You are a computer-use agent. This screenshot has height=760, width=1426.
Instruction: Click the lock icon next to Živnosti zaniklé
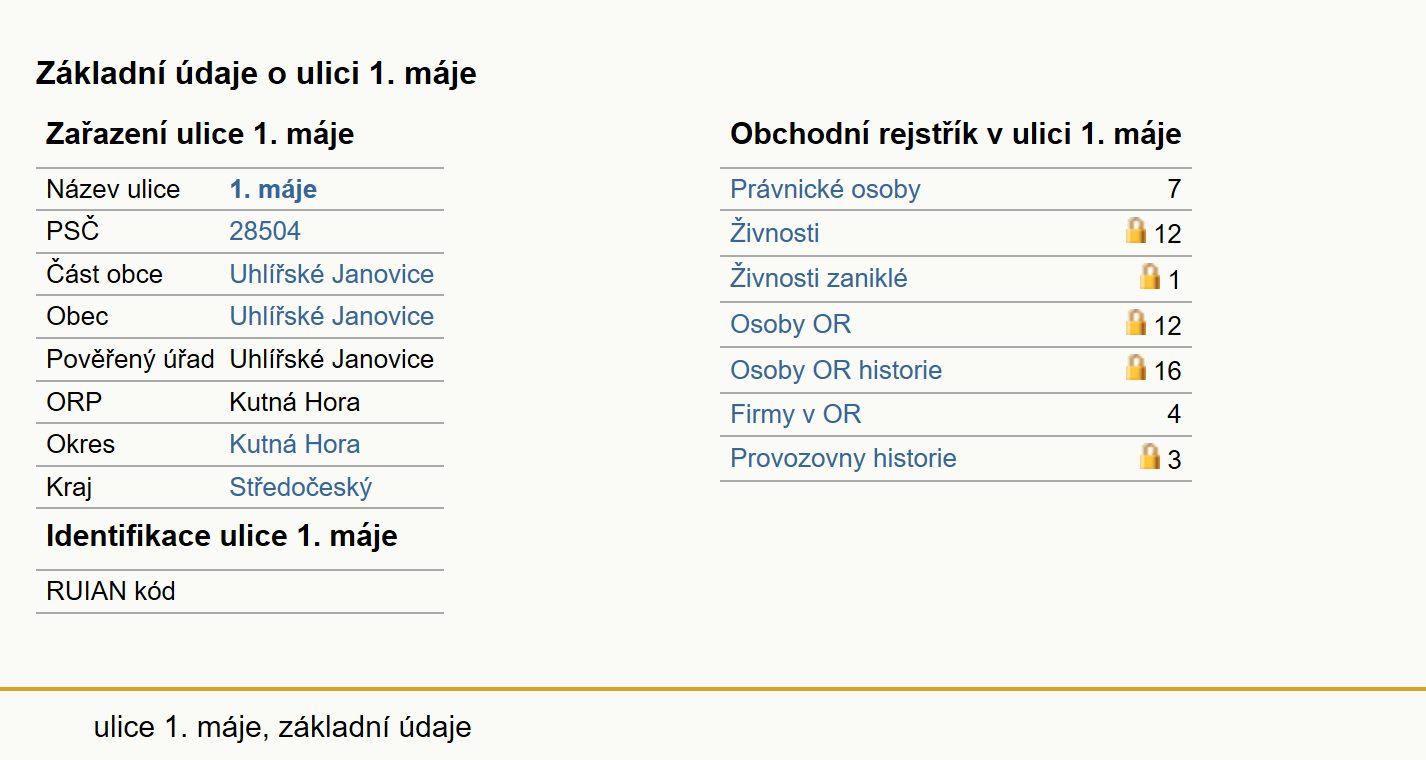pyautogui.click(x=1150, y=277)
